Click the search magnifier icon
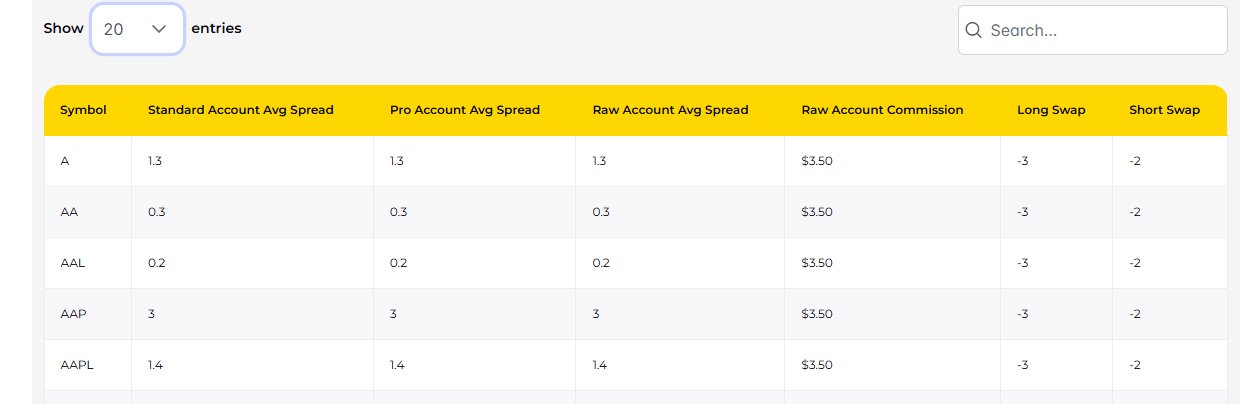 973,30
